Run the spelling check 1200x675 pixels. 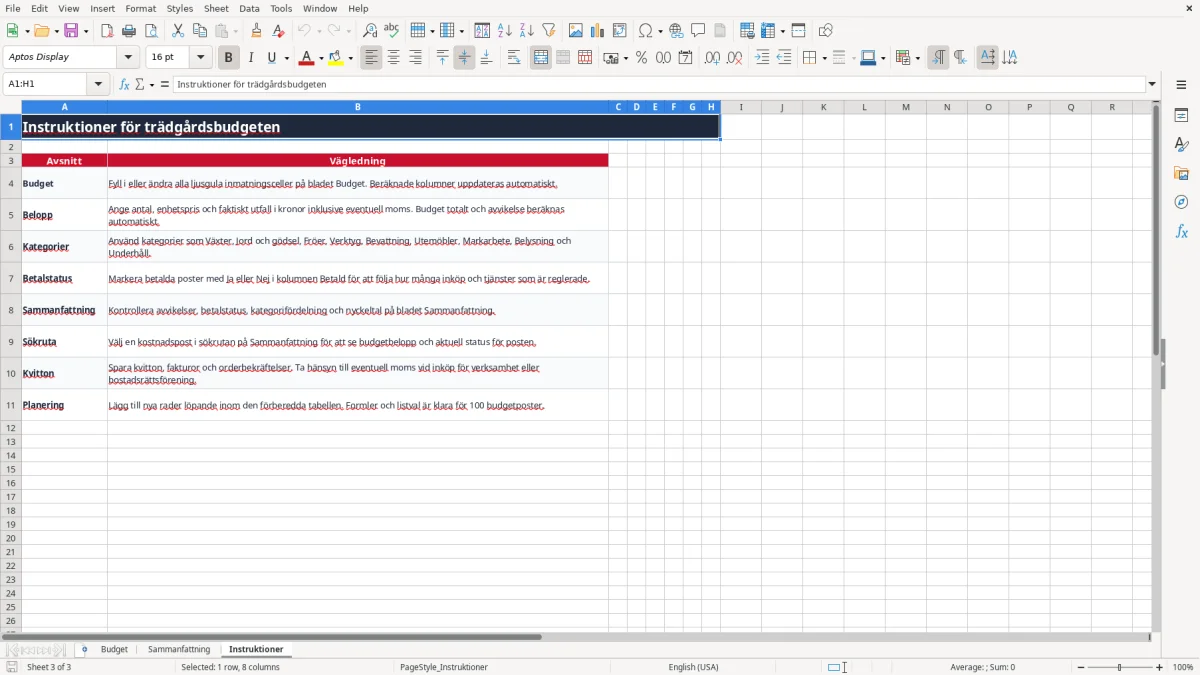click(392, 31)
